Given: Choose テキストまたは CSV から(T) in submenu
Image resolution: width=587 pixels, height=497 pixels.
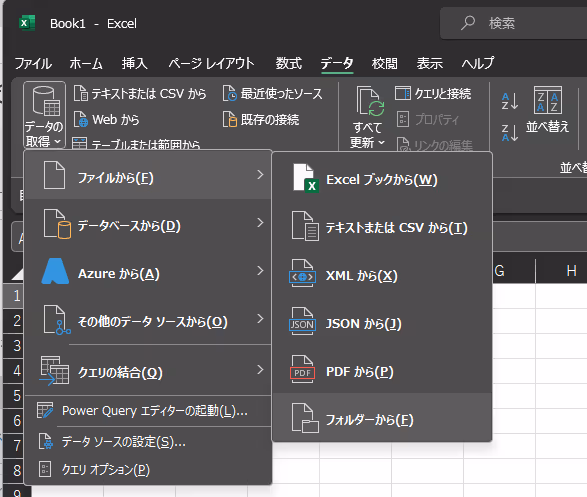Looking at the screenshot, I should click(382, 227).
